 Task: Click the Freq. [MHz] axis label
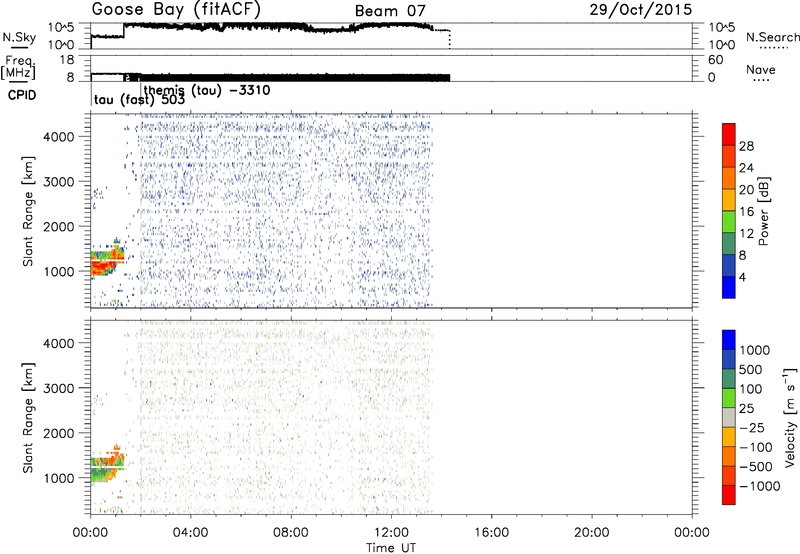(18, 68)
